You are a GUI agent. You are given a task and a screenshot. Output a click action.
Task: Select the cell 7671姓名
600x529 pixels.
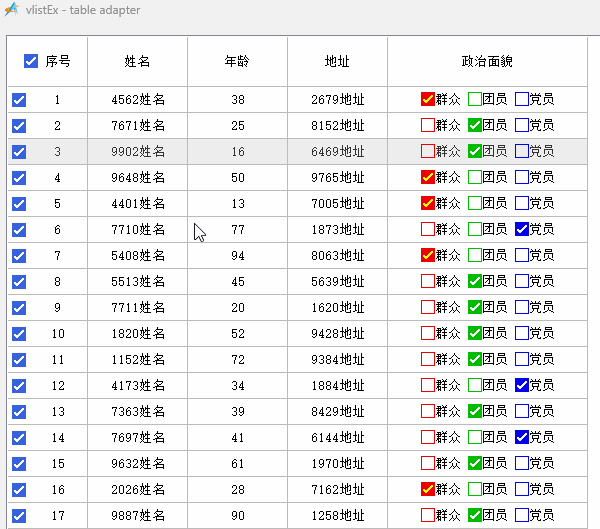click(x=137, y=126)
